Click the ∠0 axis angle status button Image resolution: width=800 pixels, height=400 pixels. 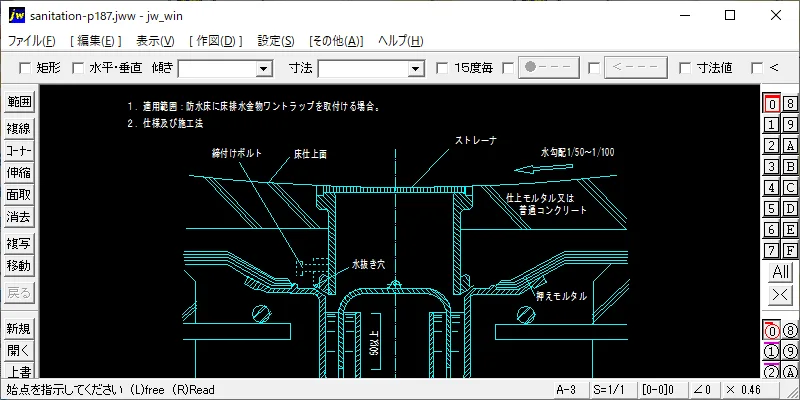click(x=703, y=390)
